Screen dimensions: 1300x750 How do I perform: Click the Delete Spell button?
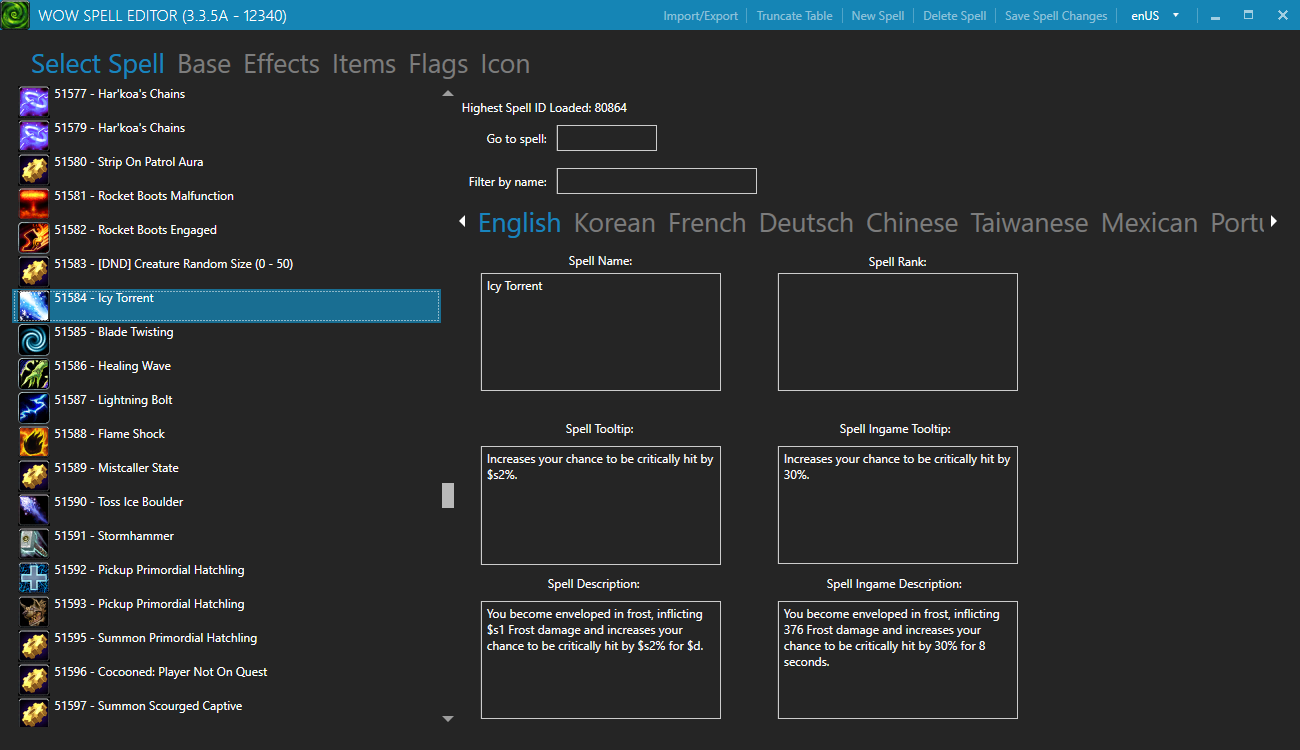pos(954,16)
